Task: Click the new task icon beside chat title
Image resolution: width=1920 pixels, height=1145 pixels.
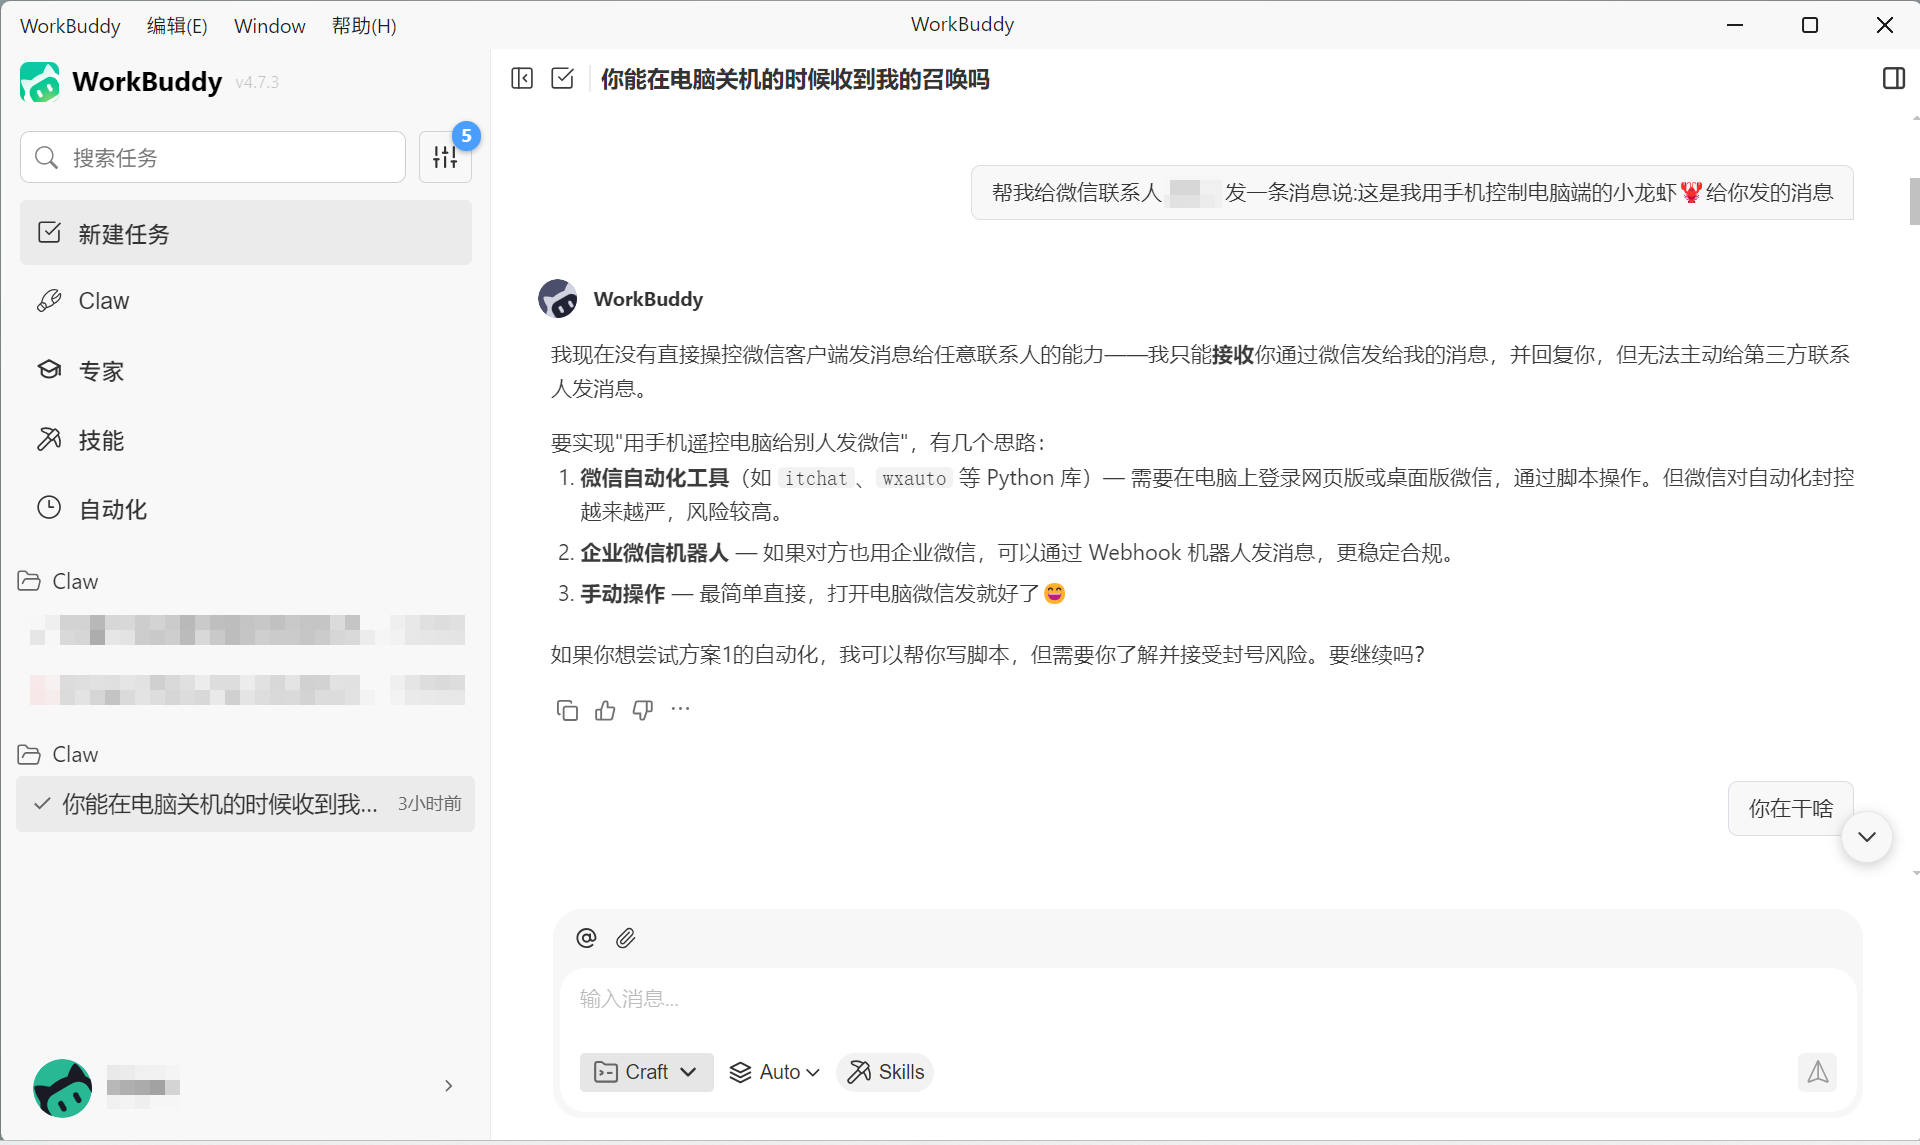Action: coord(563,78)
